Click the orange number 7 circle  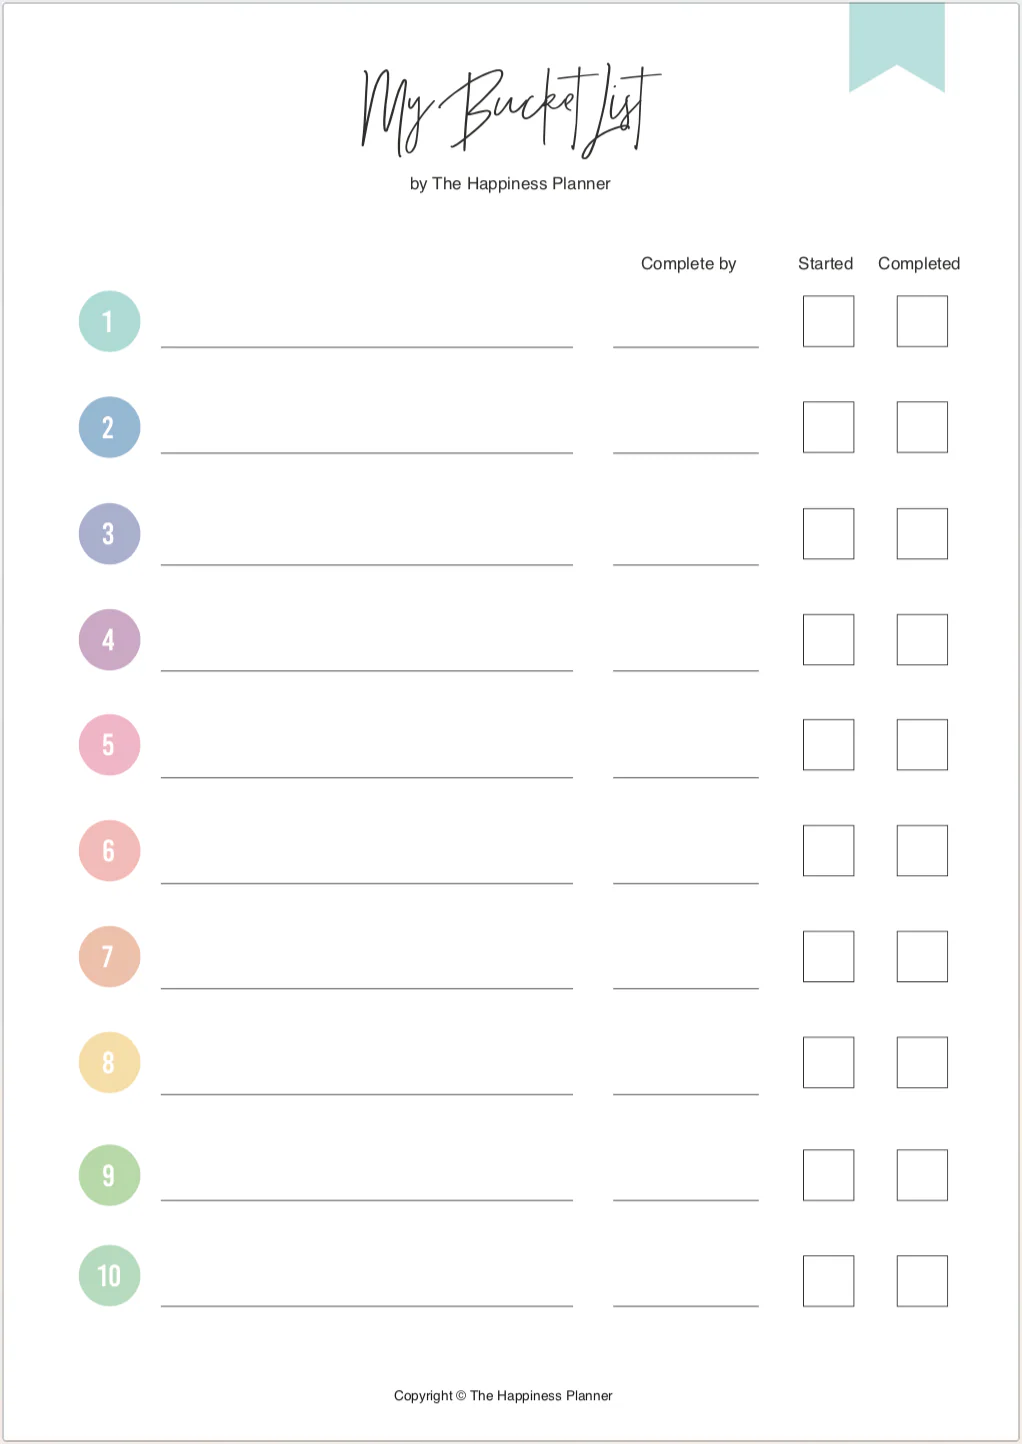click(x=109, y=957)
